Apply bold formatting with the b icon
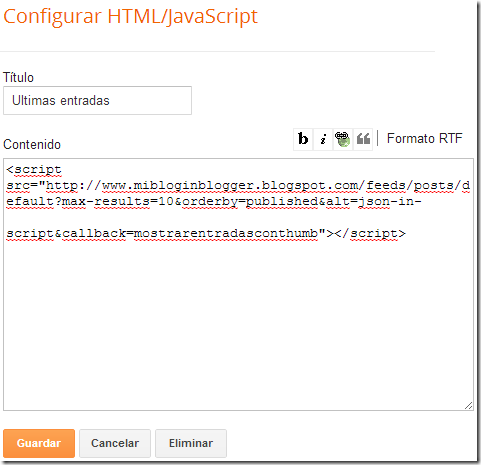Viewport: 481px width, 465px height. click(303, 139)
